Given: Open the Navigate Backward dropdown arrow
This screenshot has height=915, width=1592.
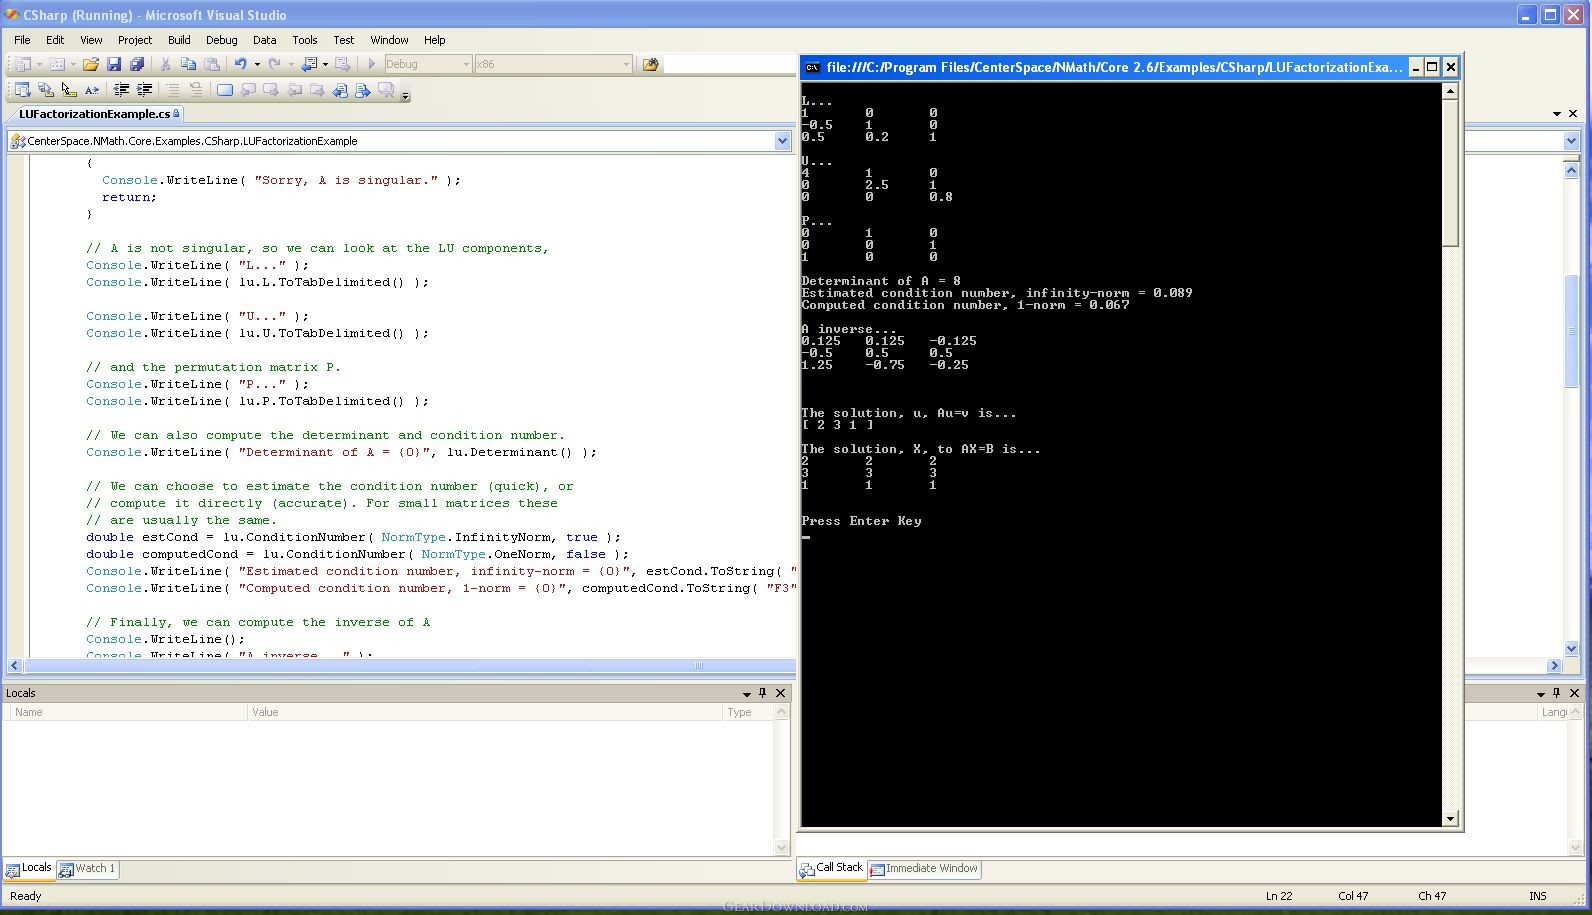Looking at the screenshot, I should 325,64.
